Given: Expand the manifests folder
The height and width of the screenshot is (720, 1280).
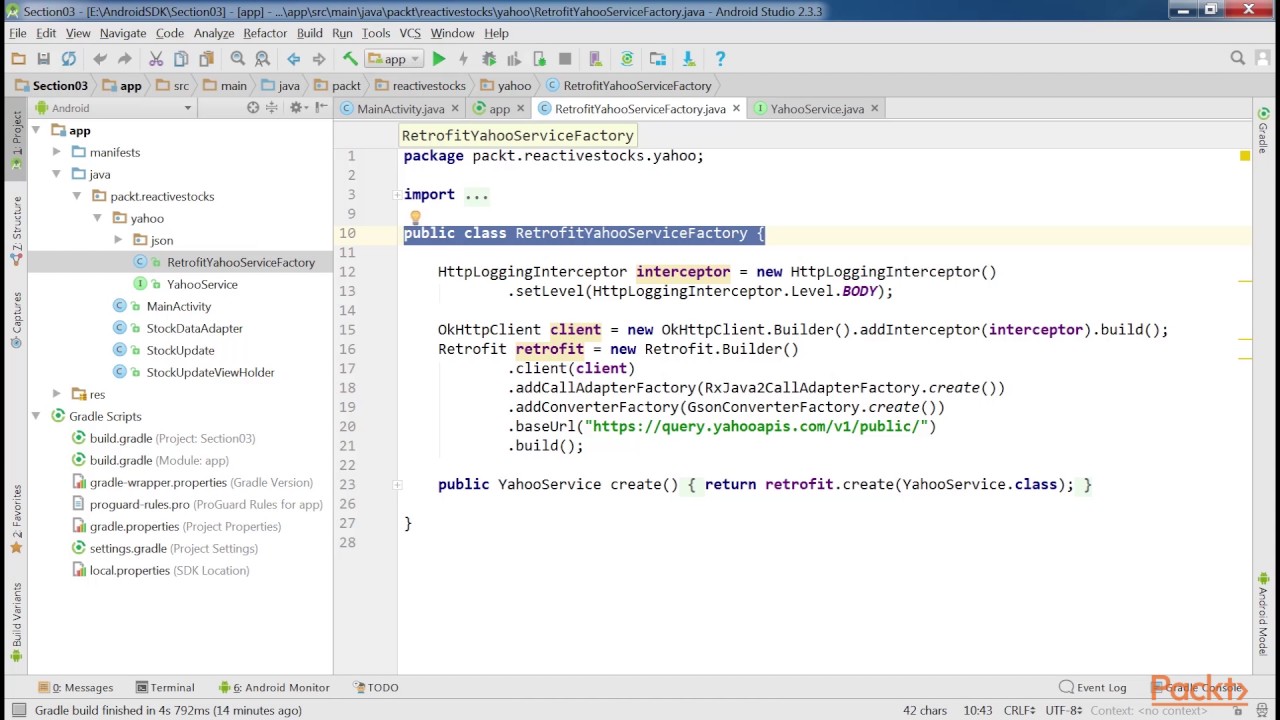Looking at the screenshot, I should (x=56, y=152).
